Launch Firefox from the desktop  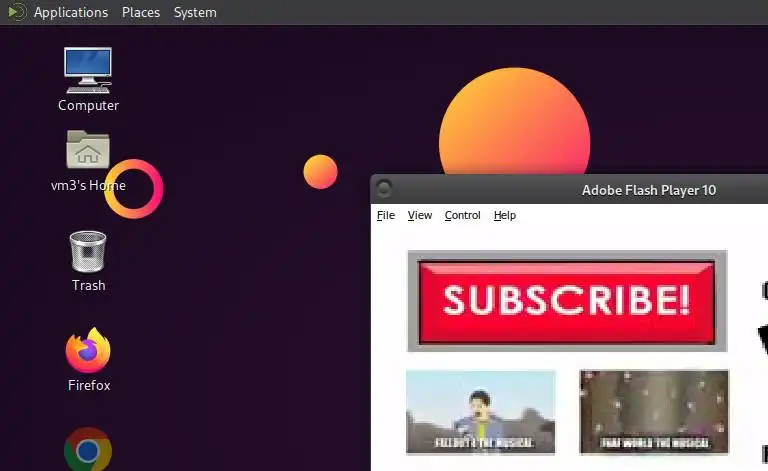point(88,351)
